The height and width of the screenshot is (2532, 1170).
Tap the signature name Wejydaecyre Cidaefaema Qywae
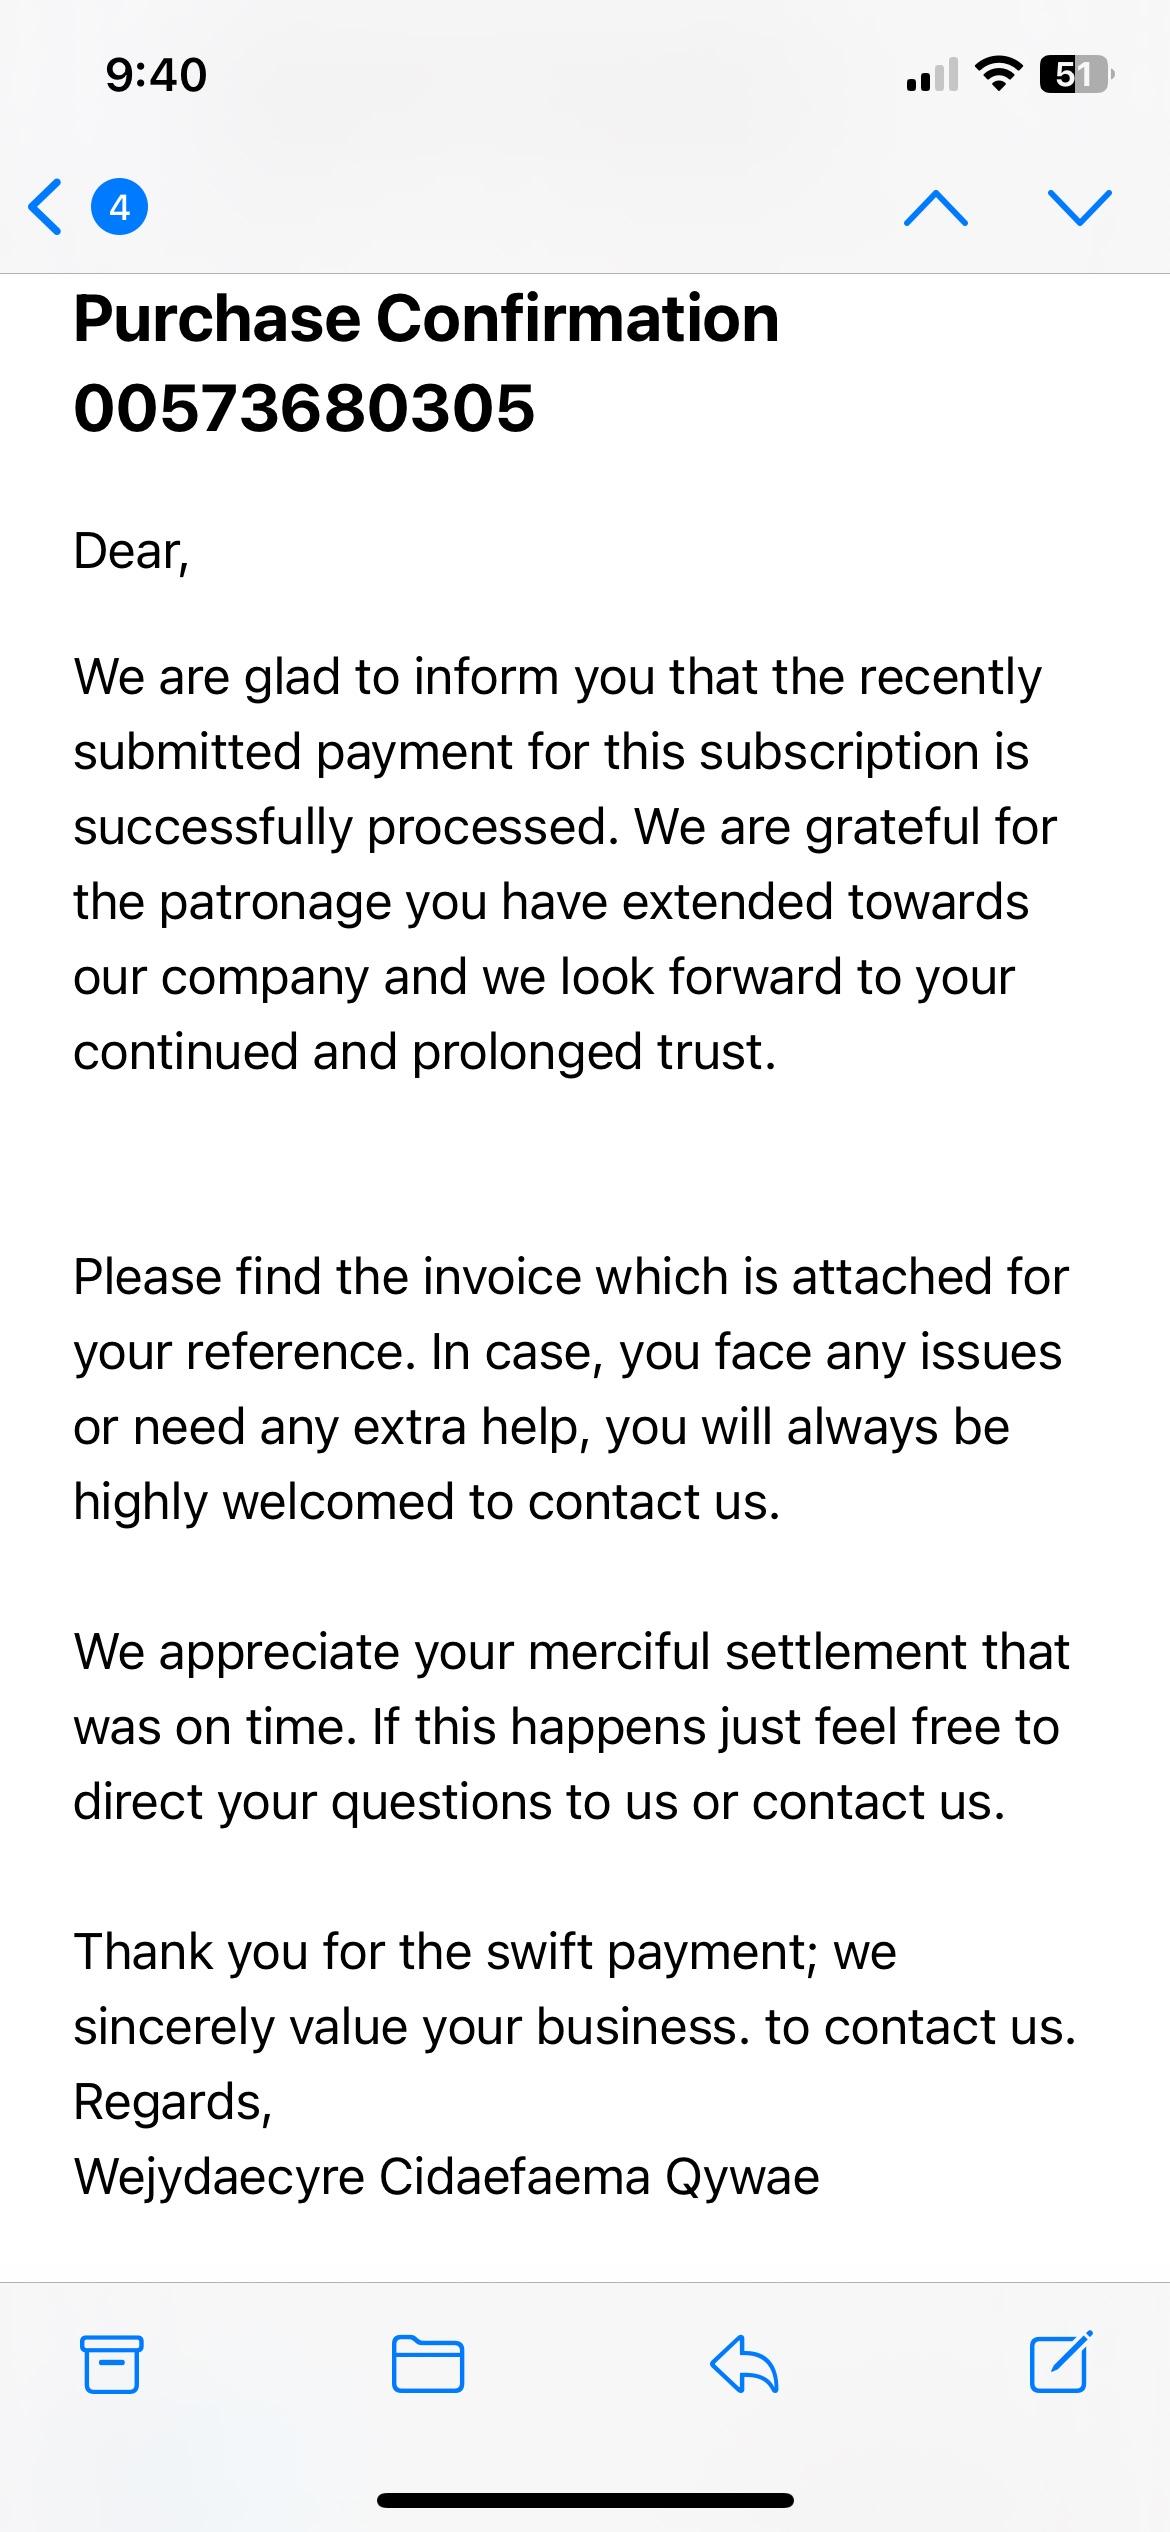[446, 2176]
